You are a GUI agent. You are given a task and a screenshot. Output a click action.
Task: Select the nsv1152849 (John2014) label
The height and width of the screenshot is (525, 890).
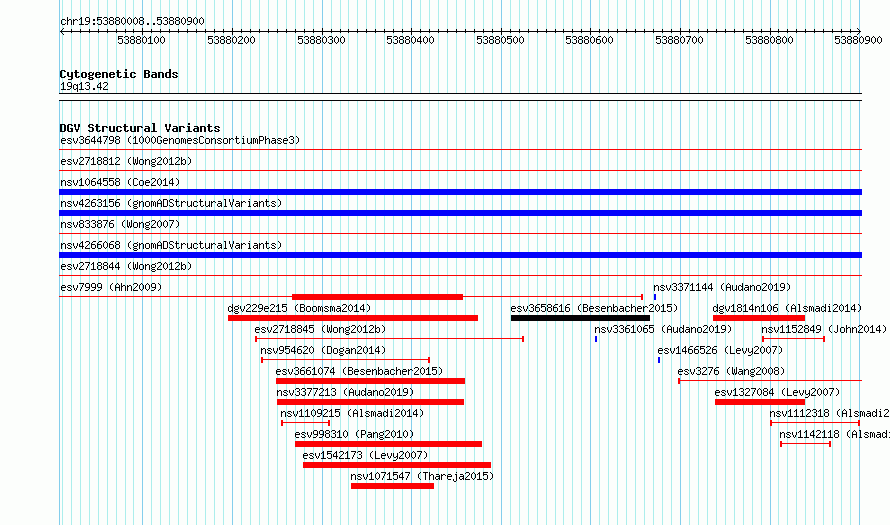(824, 329)
